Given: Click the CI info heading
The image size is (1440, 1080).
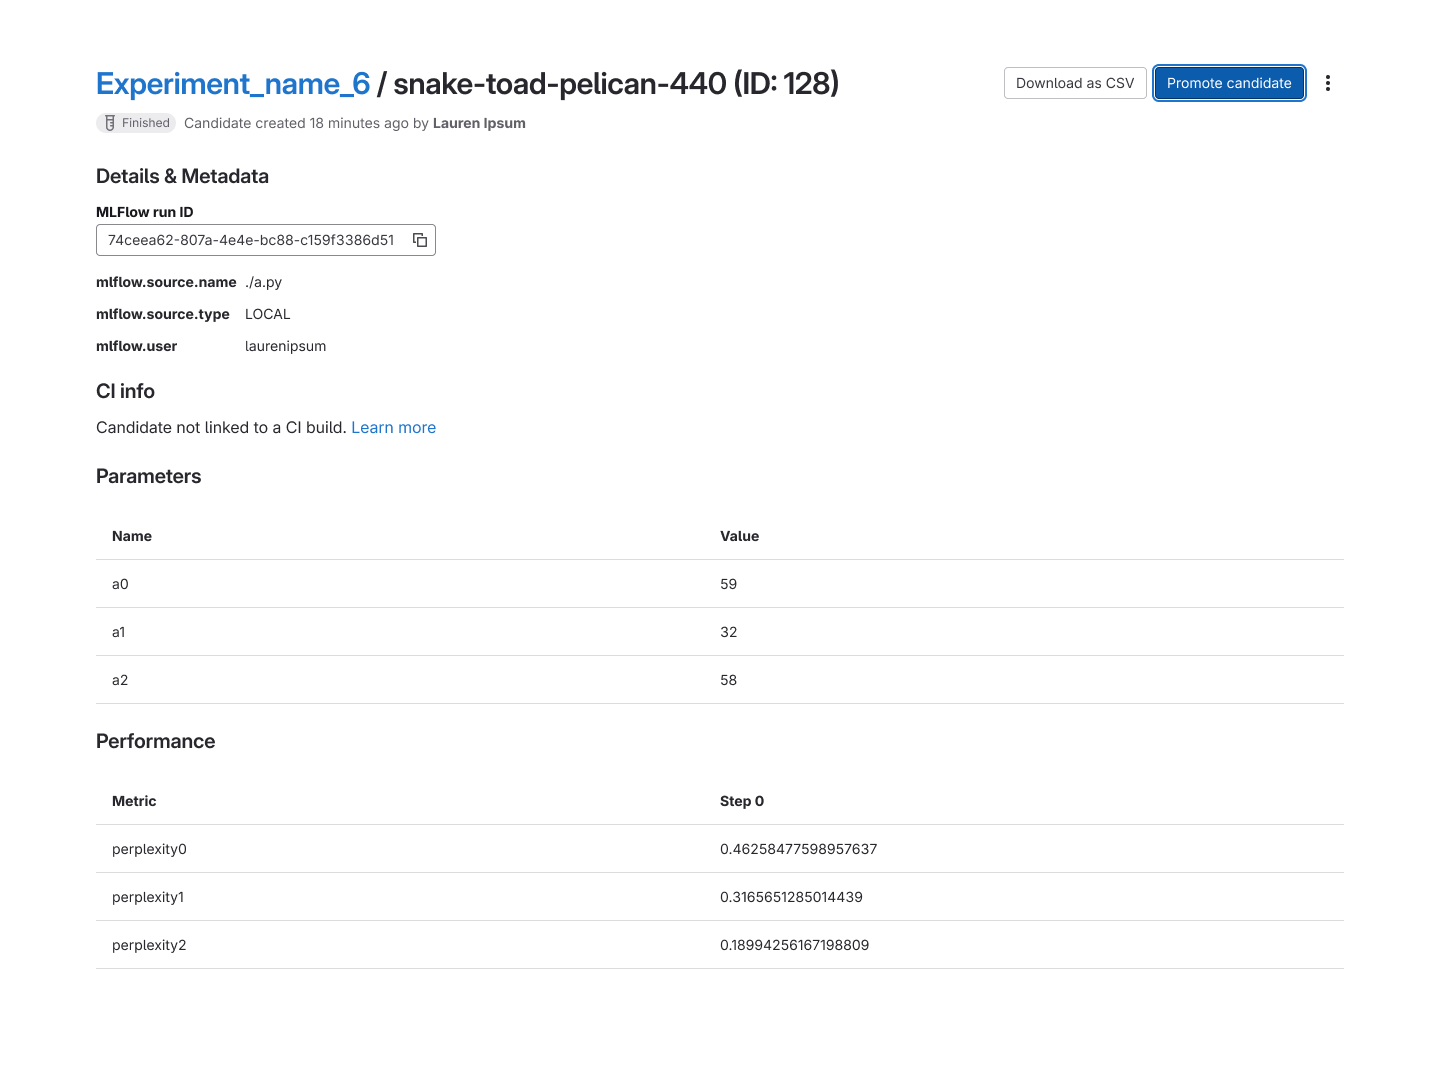Looking at the screenshot, I should [x=125, y=391].
